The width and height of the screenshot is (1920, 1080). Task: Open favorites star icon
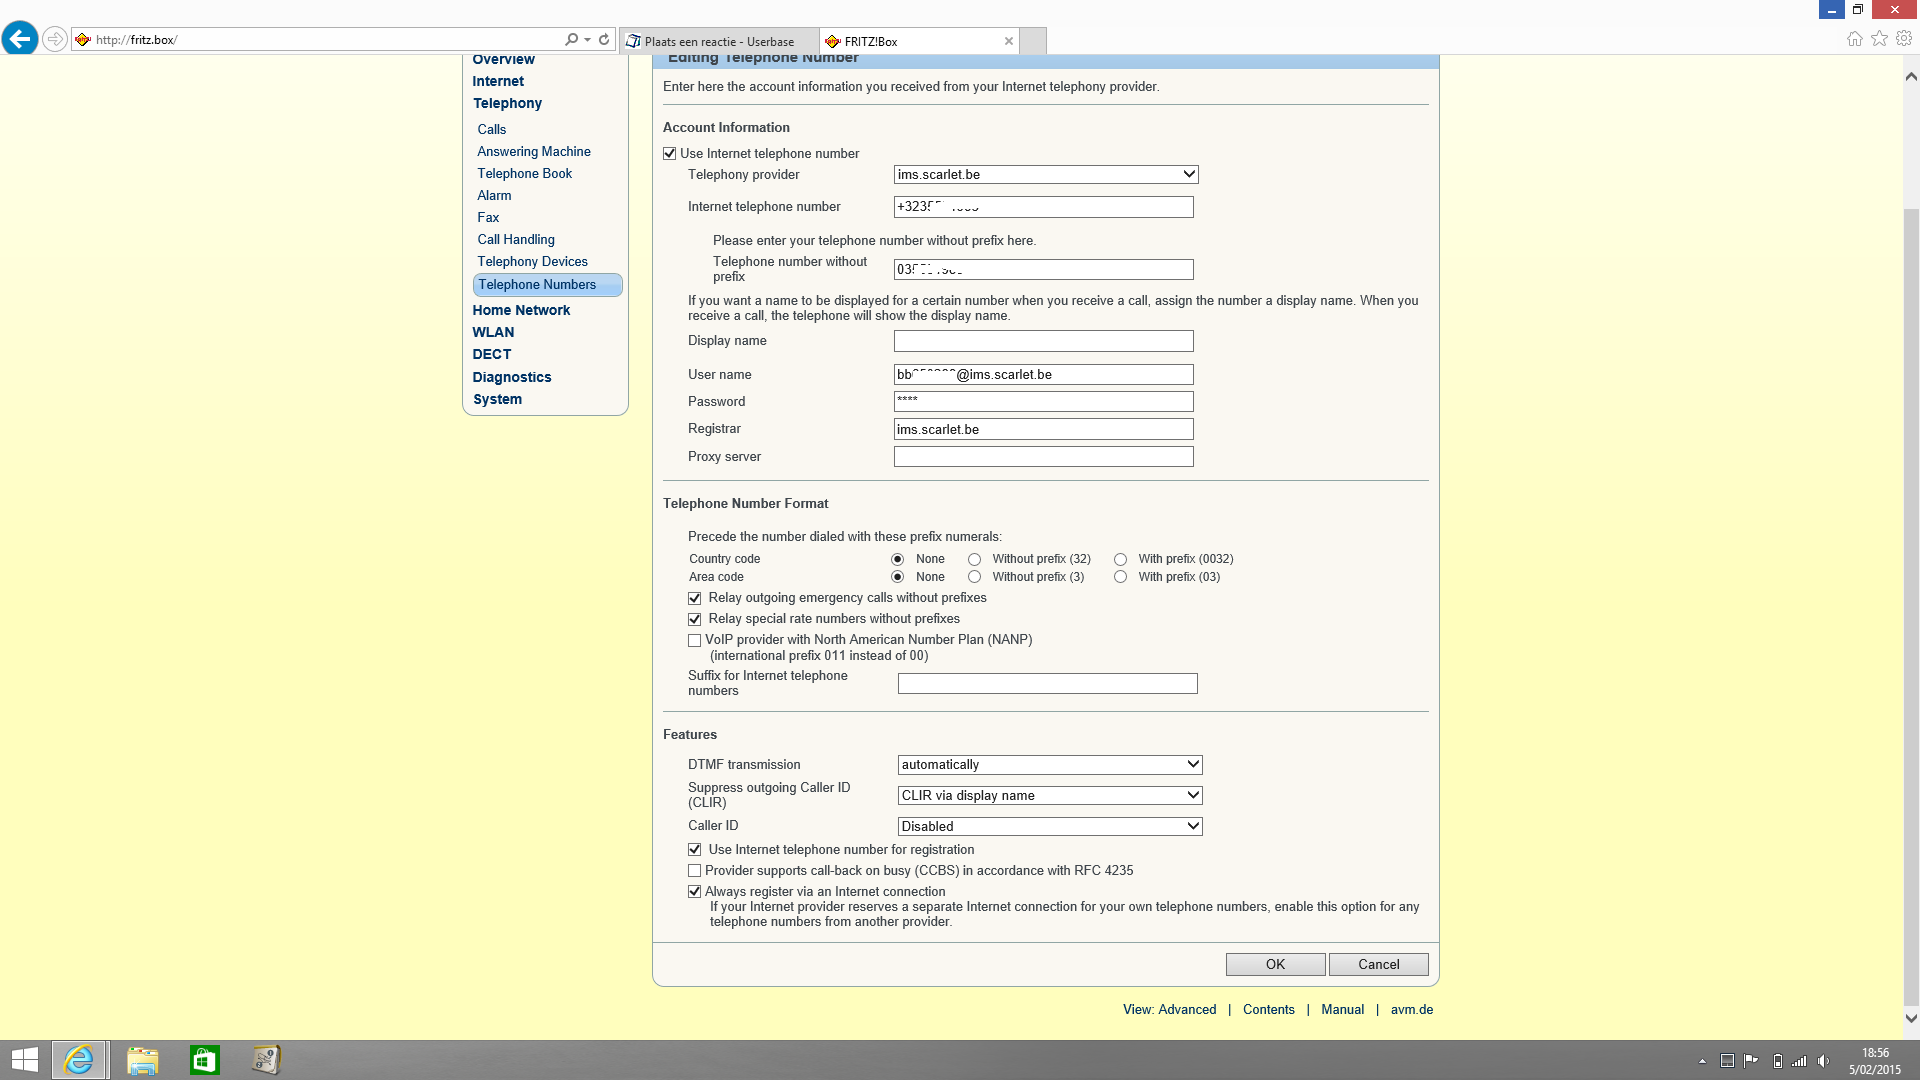[x=1879, y=39]
